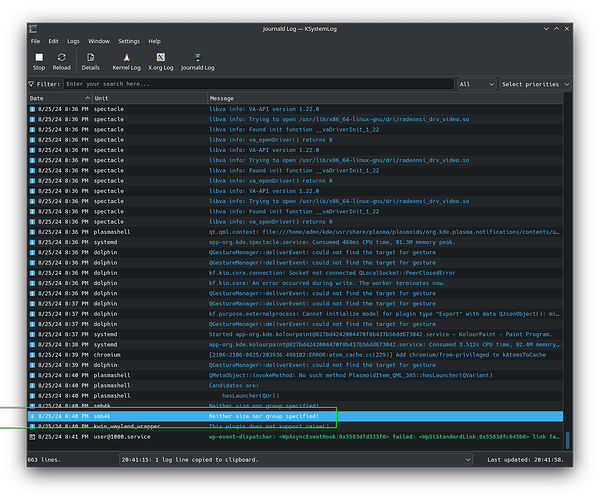This screenshot has width=601, height=500.
Task: Click the info icon on the chromium row
Action: coord(32,355)
